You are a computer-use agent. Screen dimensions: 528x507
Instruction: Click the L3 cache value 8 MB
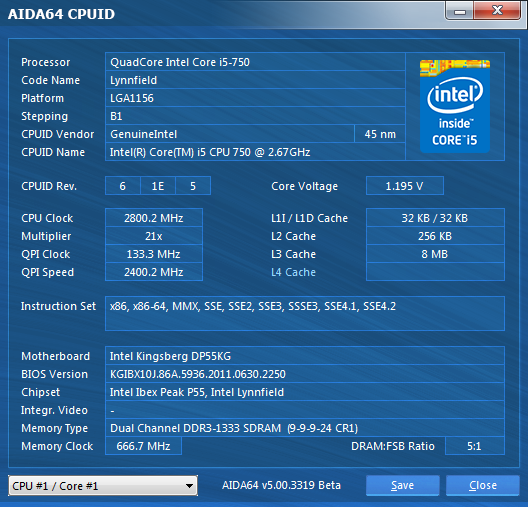435,254
